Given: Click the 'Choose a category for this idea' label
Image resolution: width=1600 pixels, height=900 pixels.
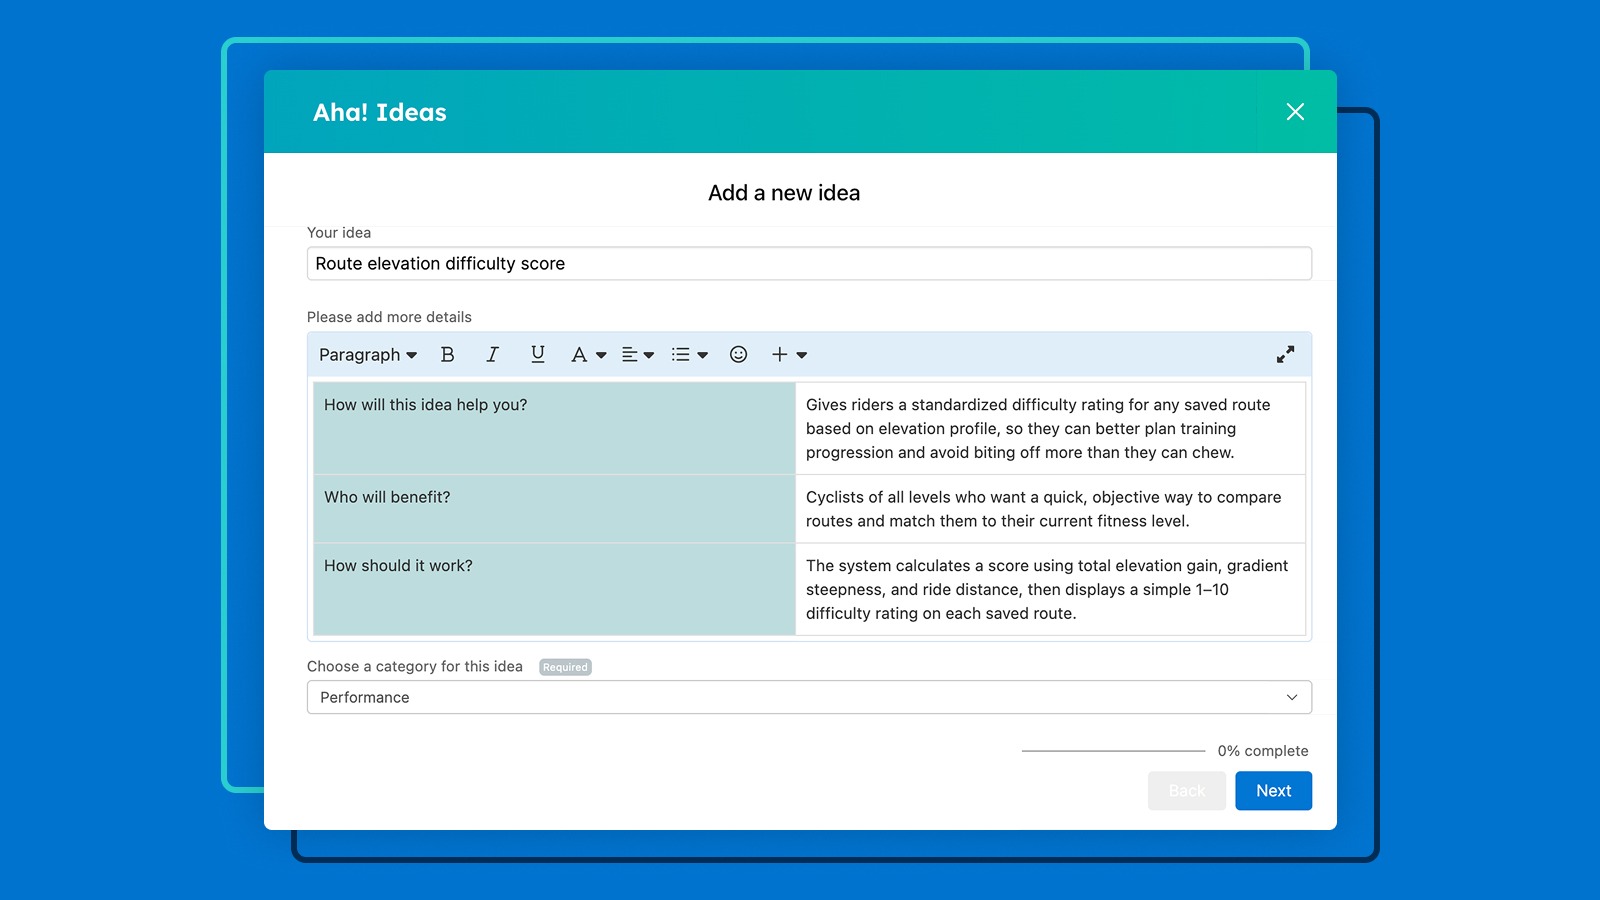Looking at the screenshot, I should [415, 667].
